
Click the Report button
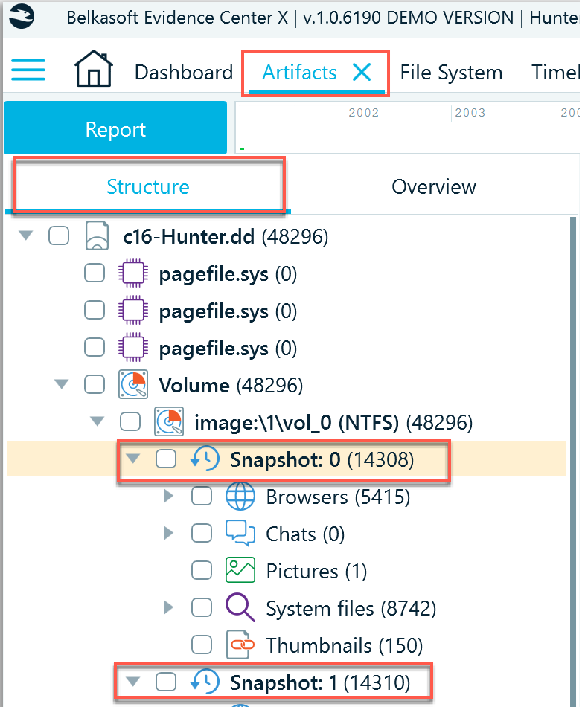point(115,128)
